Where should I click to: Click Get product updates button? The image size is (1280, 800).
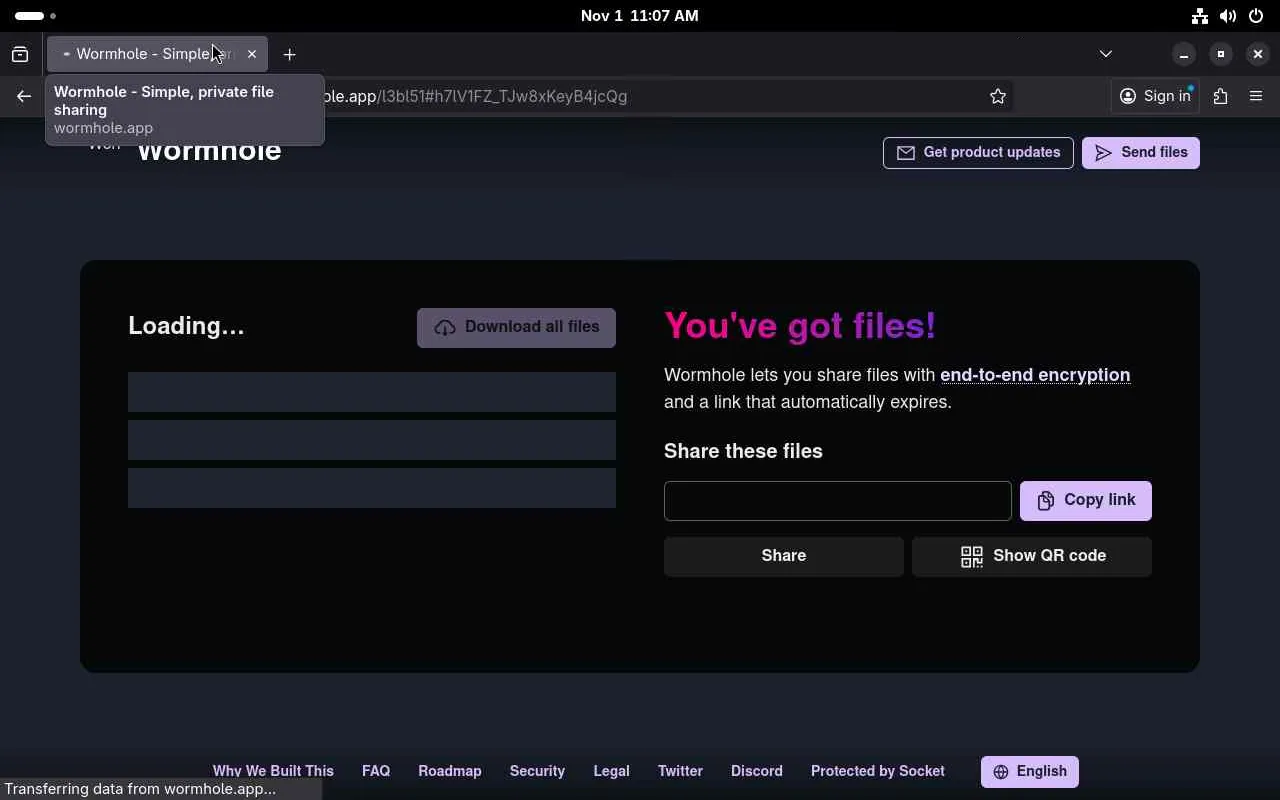pyautogui.click(x=978, y=153)
